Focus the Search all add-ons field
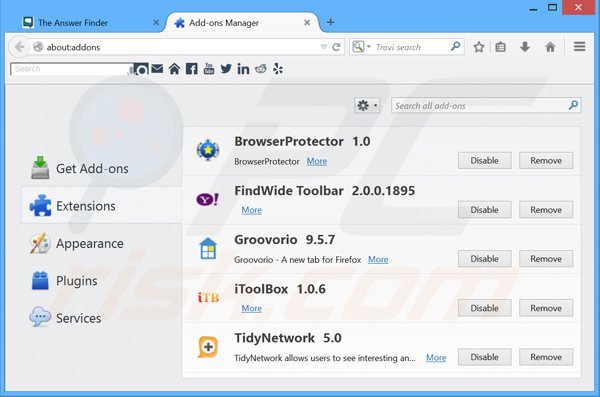This screenshot has height=397, width=600. (x=486, y=105)
